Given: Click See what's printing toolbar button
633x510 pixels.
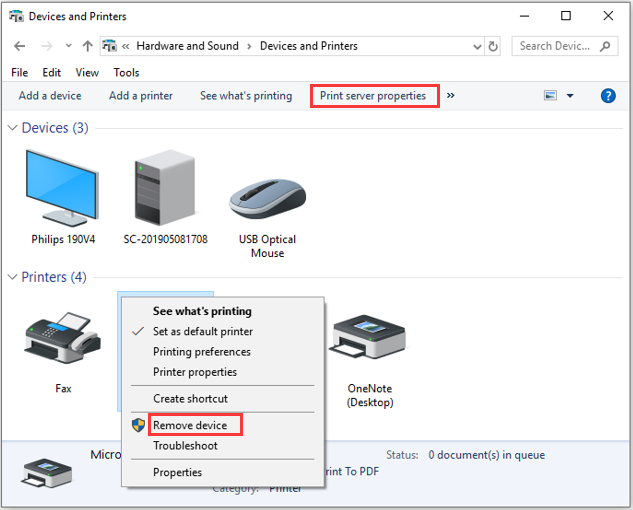Looking at the screenshot, I should pyautogui.click(x=246, y=96).
